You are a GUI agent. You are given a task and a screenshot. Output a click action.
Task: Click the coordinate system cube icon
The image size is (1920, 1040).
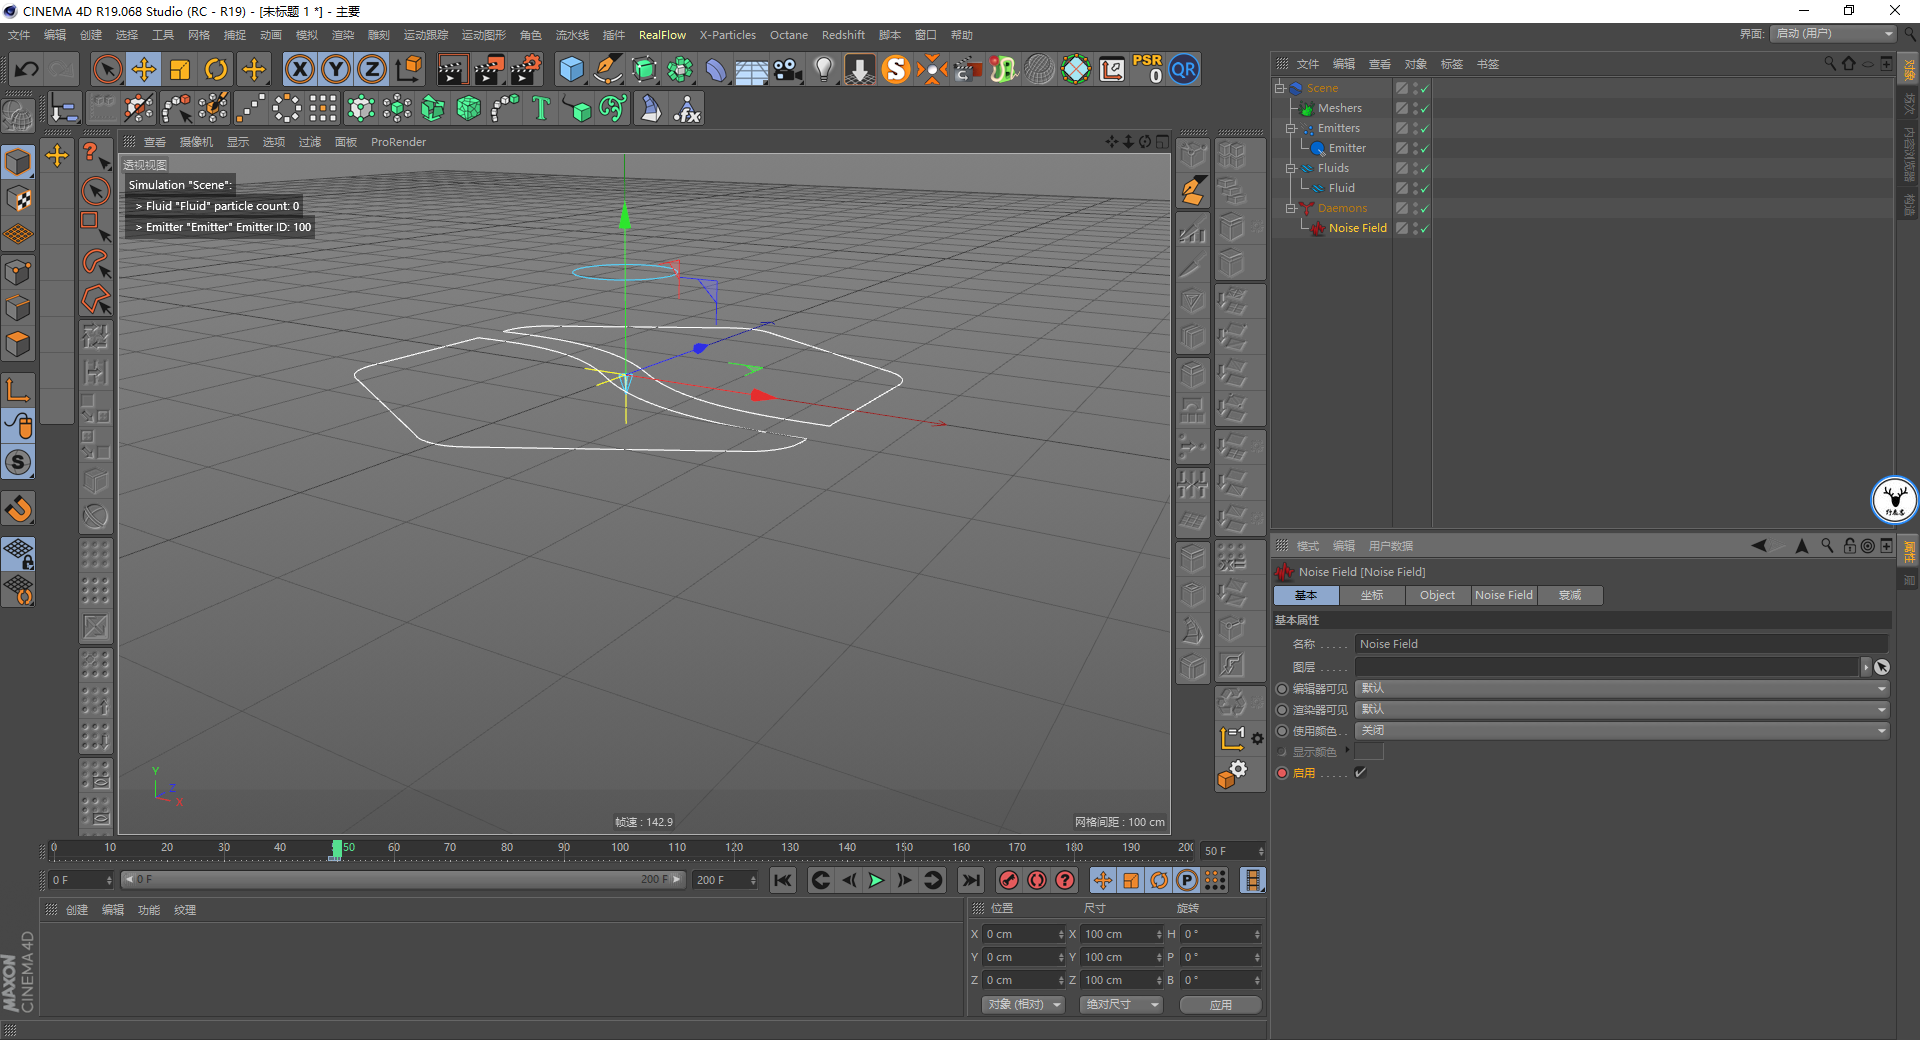(408, 69)
